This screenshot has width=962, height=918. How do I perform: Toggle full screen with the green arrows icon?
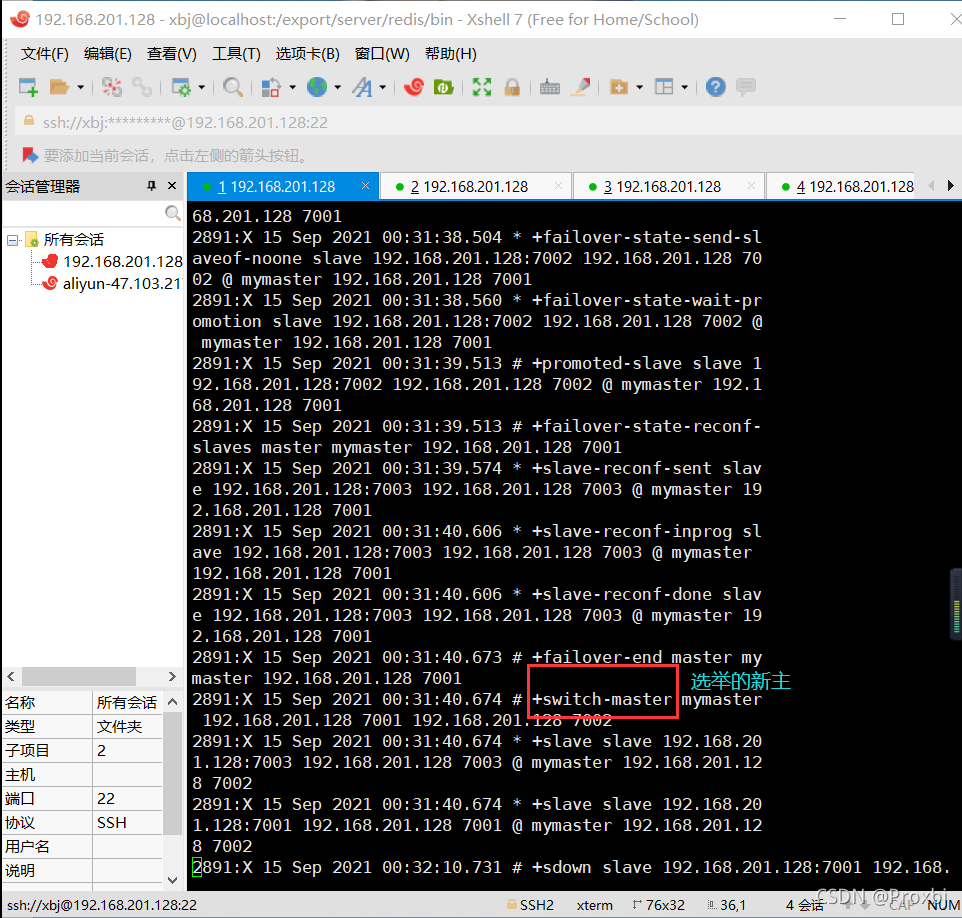pos(482,87)
